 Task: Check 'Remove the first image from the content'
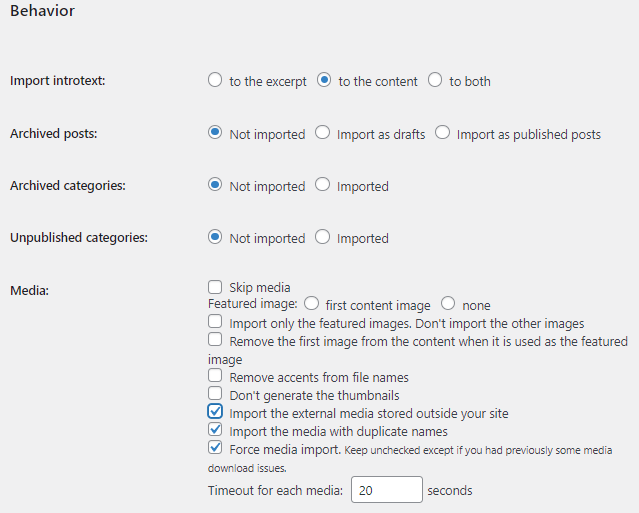tap(215, 339)
